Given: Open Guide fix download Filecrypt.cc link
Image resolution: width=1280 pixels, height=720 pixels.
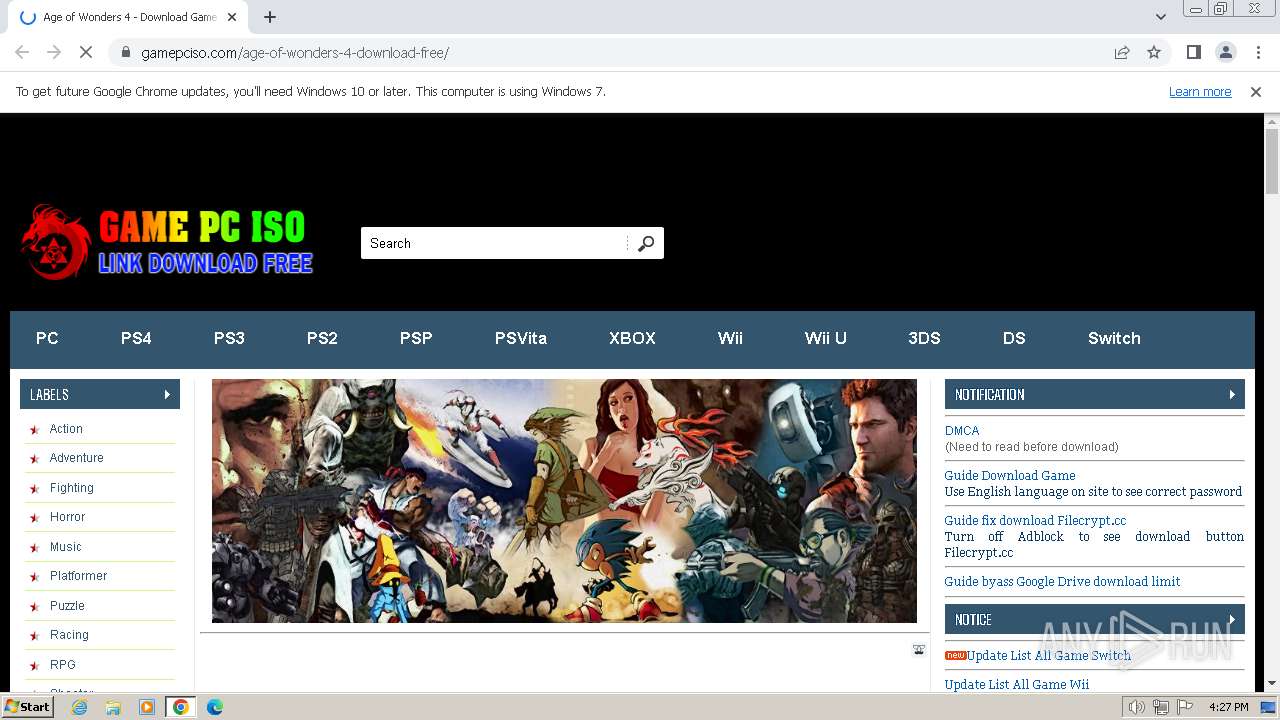Looking at the screenshot, I should [1035, 521].
